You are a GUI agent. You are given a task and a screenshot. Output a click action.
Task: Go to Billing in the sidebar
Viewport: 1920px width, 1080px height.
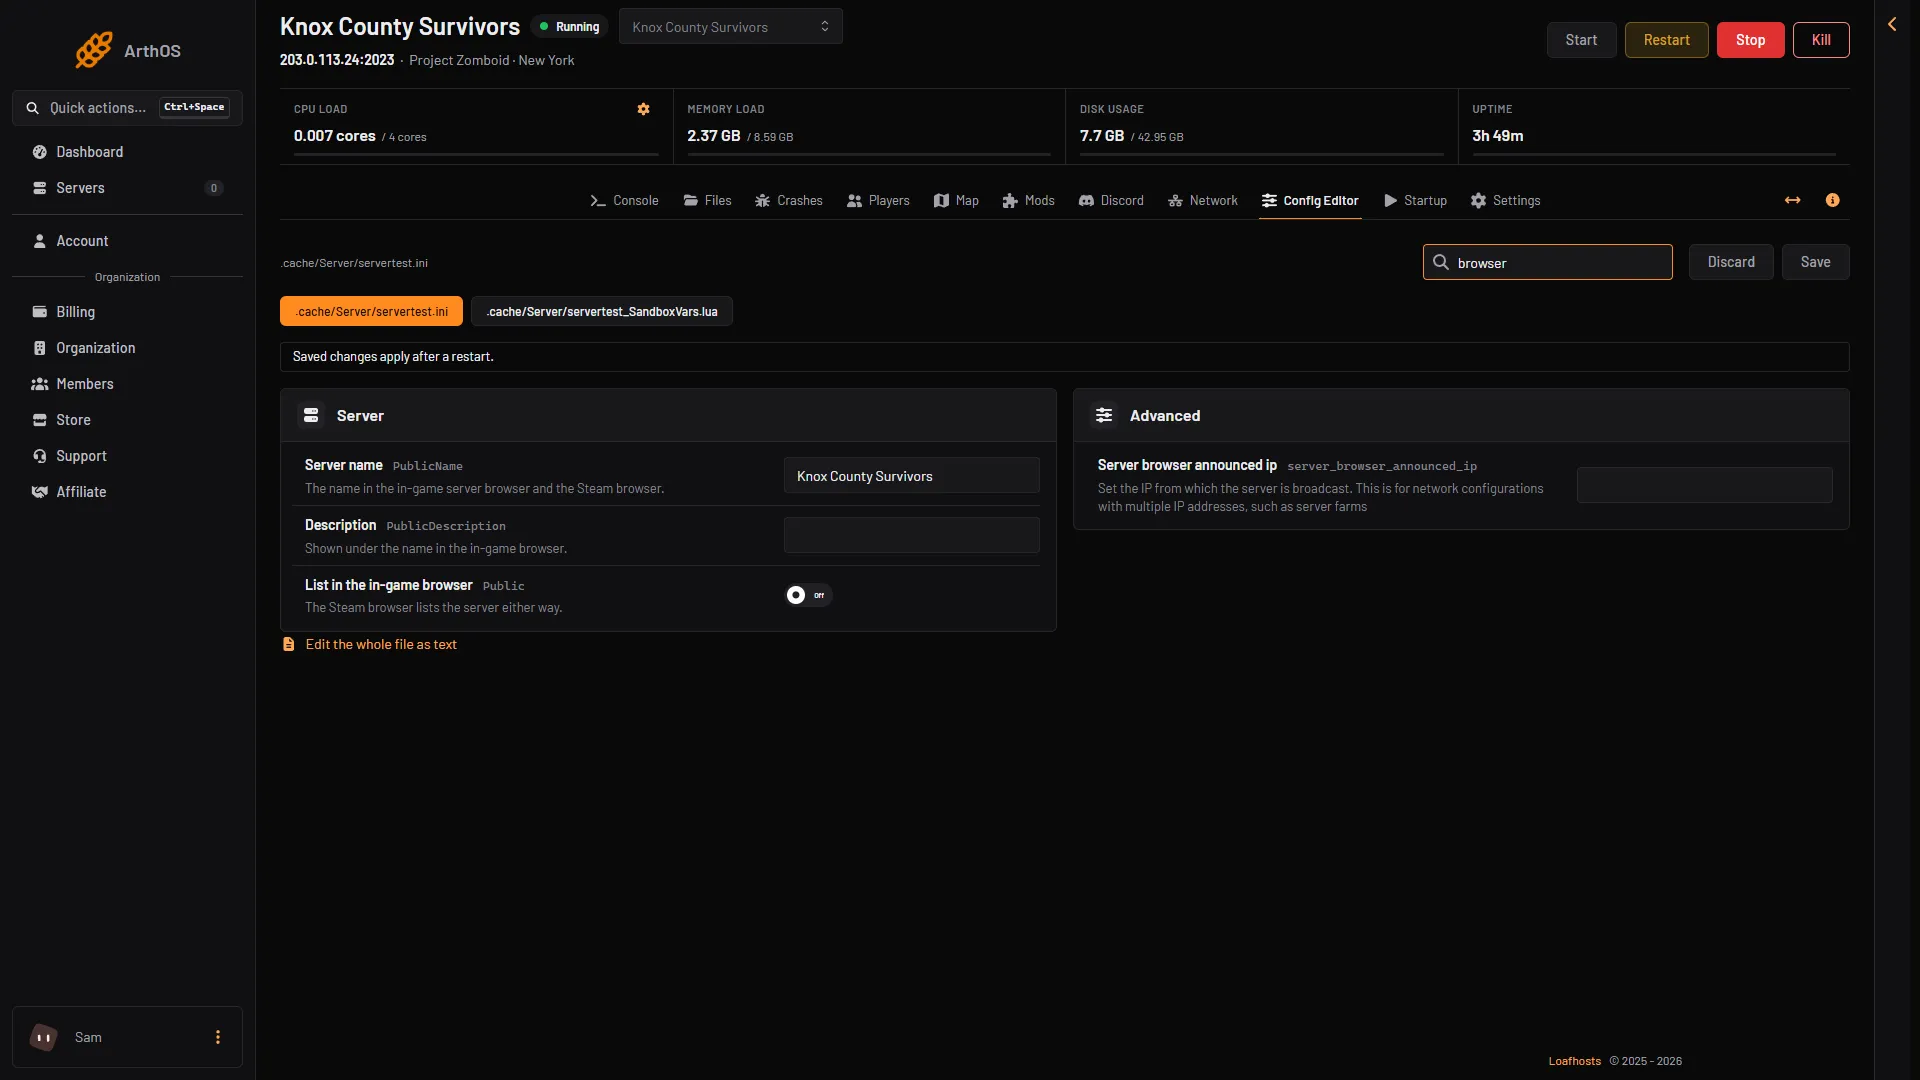(x=127, y=312)
